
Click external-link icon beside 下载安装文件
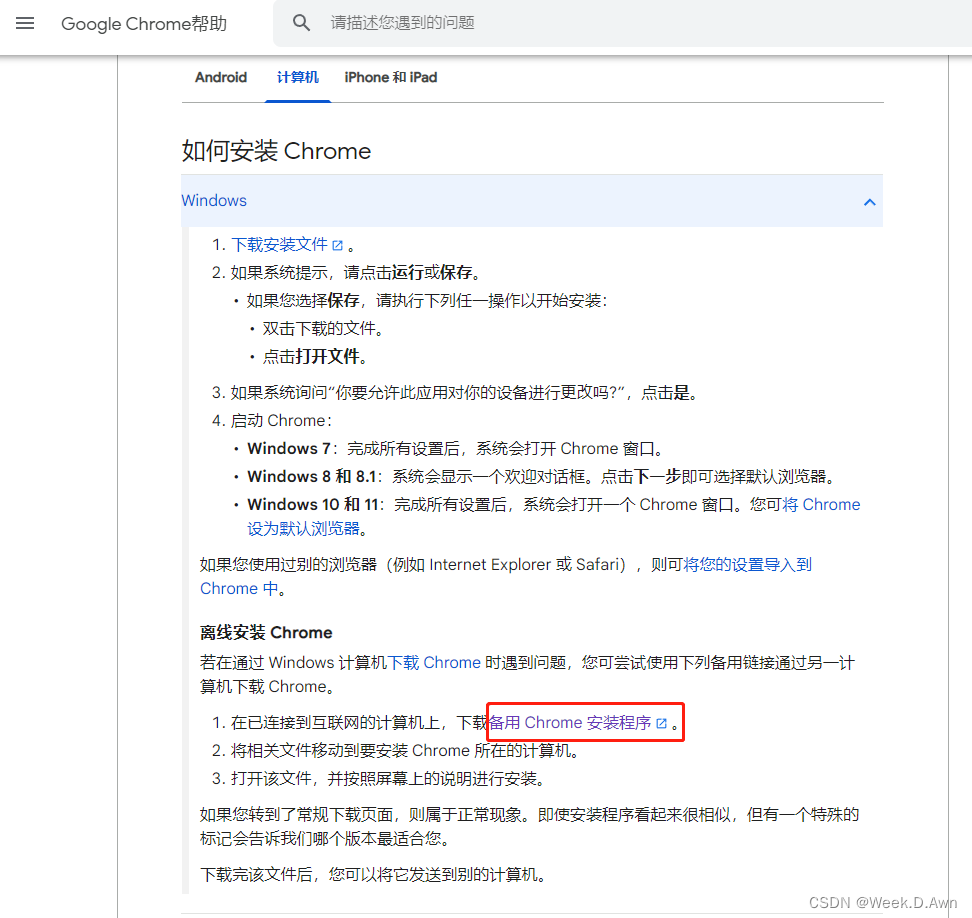pos(337,245)
